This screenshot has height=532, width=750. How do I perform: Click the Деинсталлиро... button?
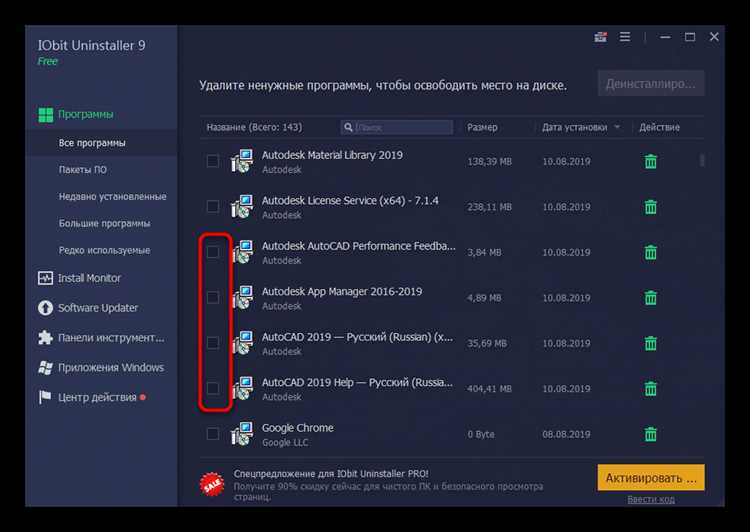click(651, 84)
